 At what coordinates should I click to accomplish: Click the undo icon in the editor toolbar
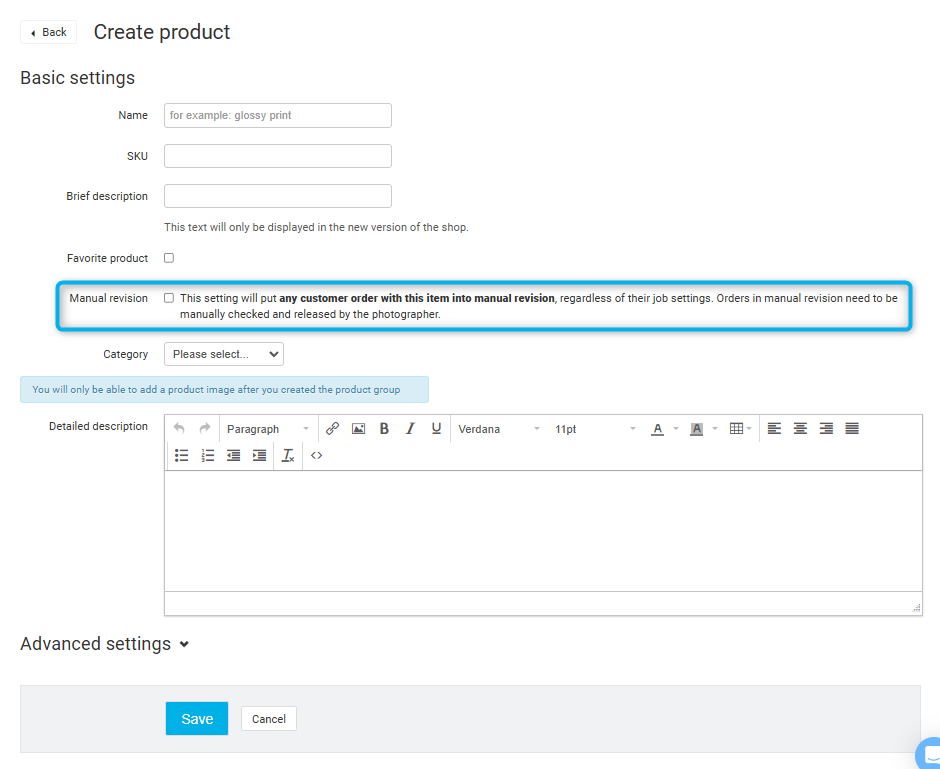pos(179,429)
